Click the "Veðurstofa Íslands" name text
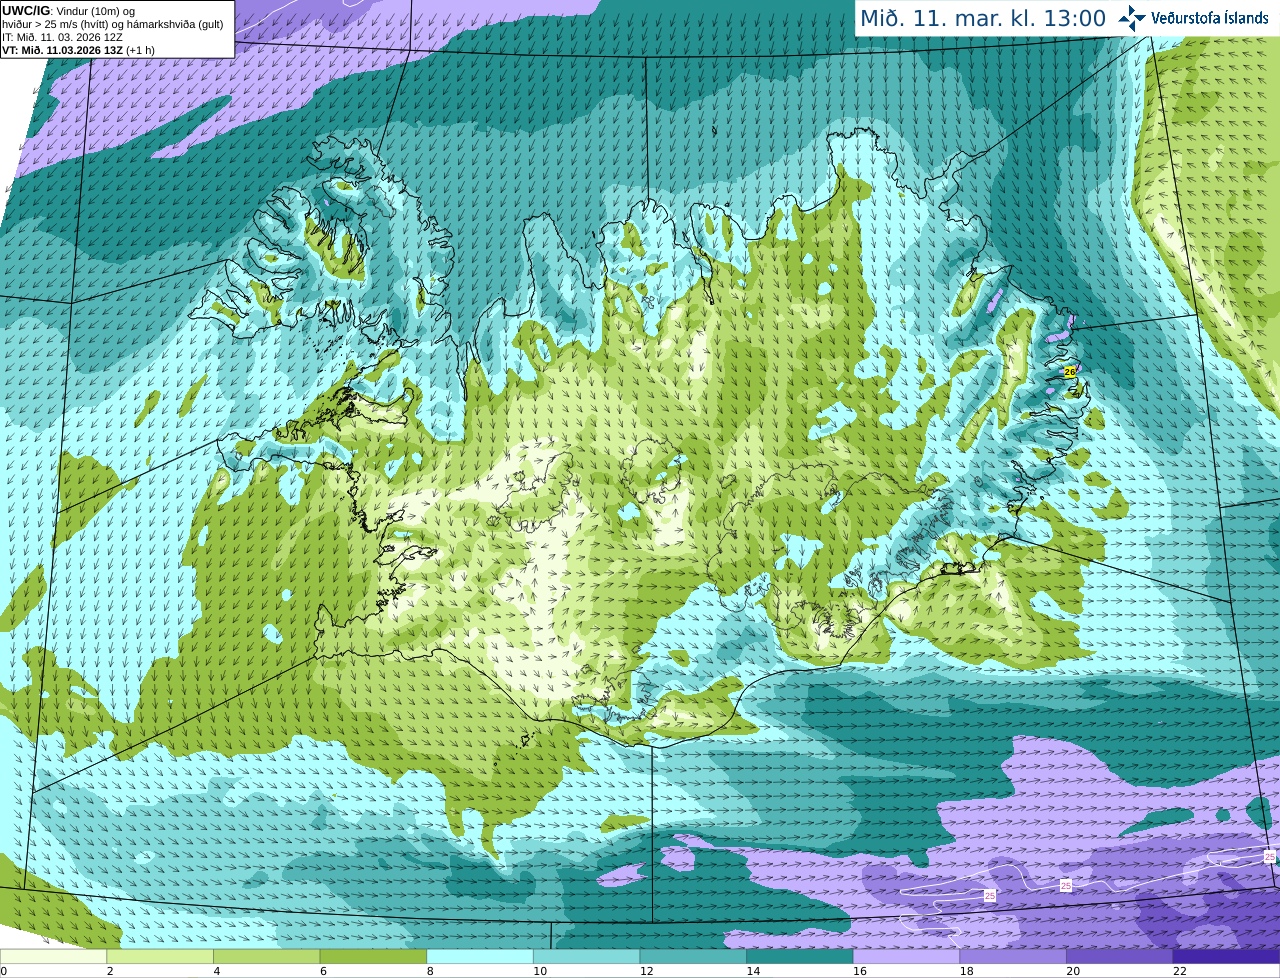Viewport: 1280px width, 978px height. [x=1210, y=18]
